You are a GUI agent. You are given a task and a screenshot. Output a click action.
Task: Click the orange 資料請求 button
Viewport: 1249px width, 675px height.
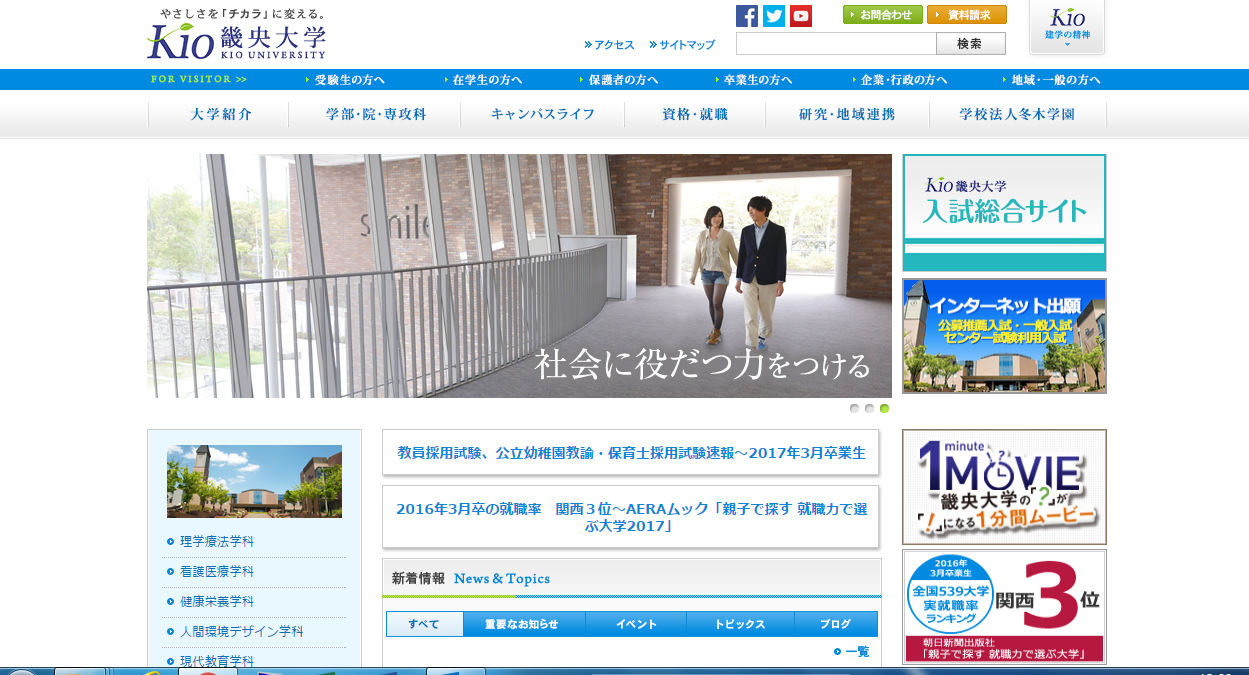pyautogui.click(x=966, y=15)
